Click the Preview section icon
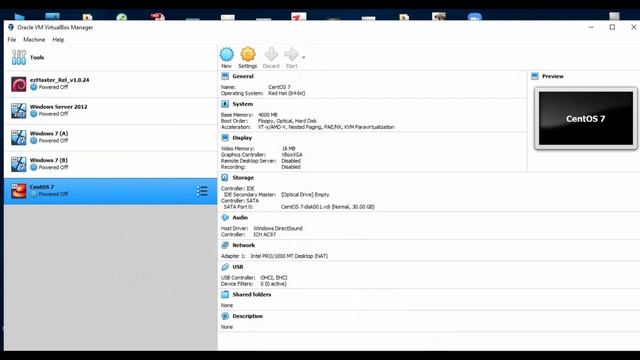Screen dimensions: 640x360 [535, 76]
